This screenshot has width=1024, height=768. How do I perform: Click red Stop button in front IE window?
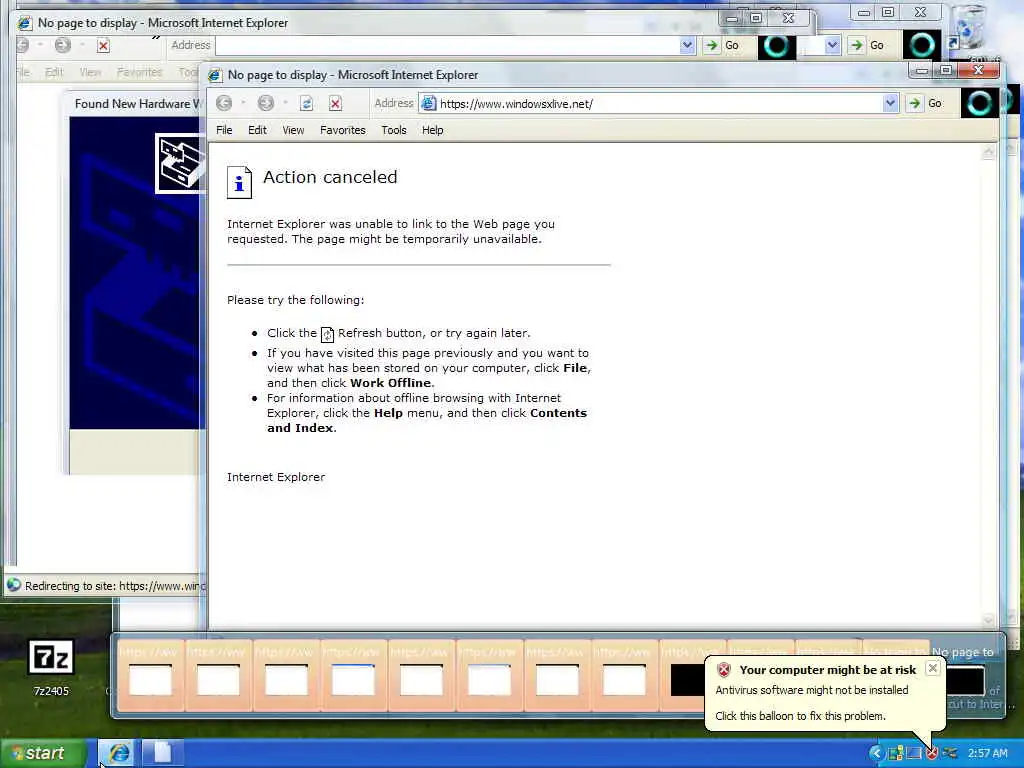point(335,103)
